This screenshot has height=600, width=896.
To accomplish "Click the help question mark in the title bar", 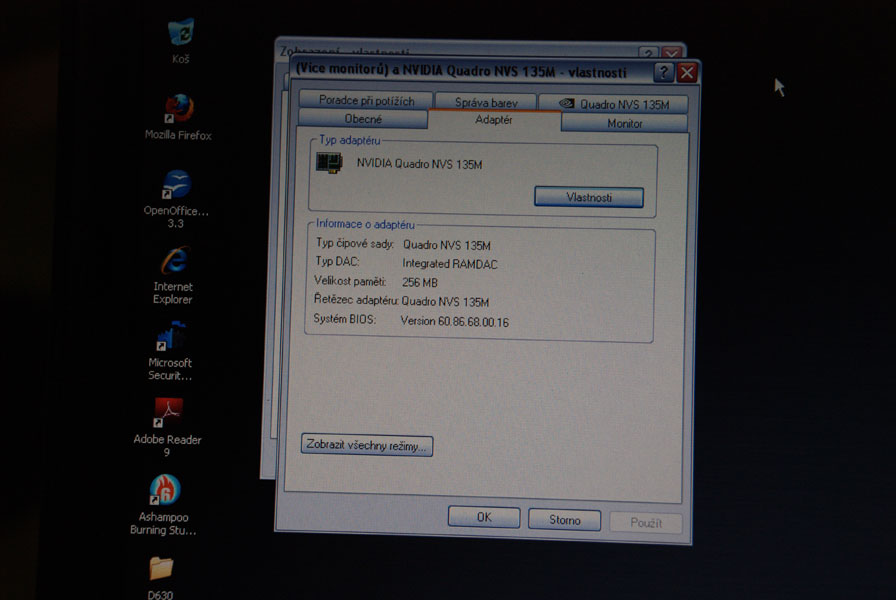I will (663, 72).
